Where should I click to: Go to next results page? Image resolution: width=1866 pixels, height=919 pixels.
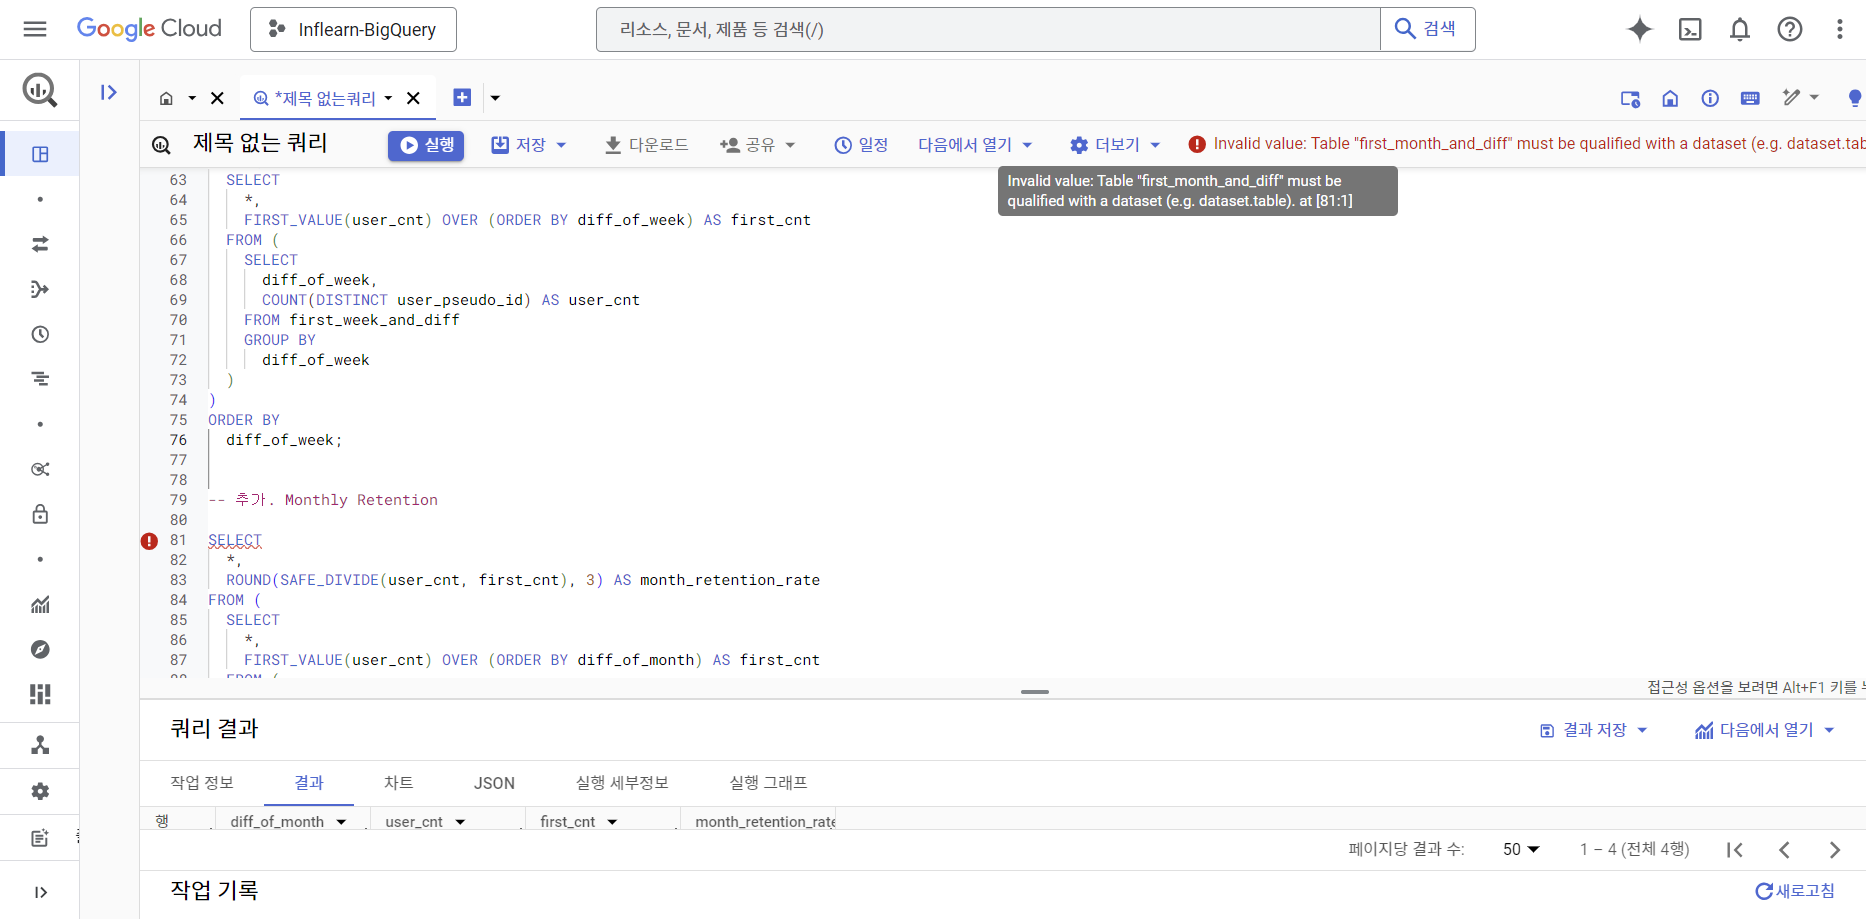[1835, 850]
